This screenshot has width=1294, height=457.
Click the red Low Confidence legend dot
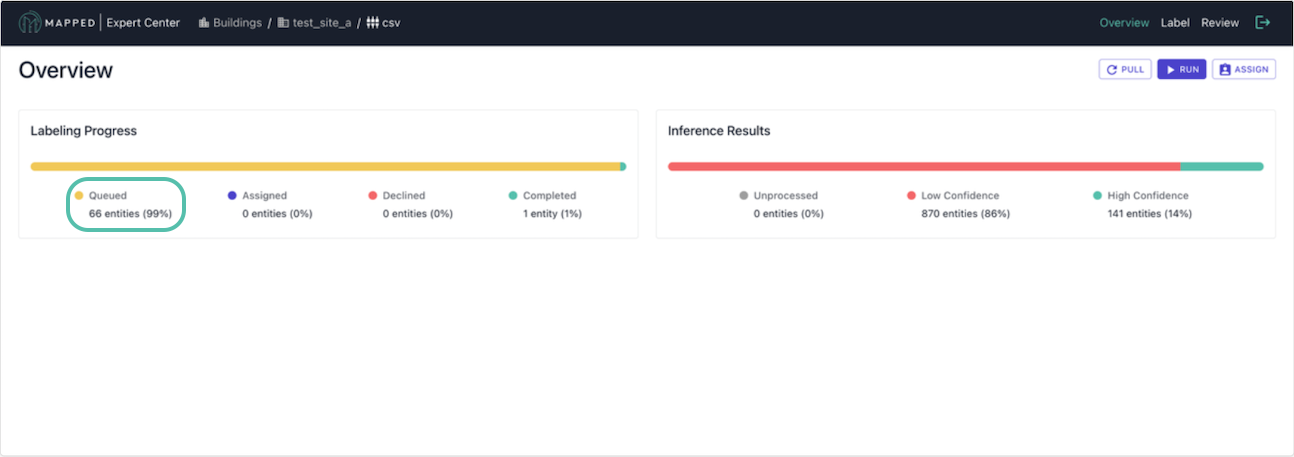tap(912, 196)
